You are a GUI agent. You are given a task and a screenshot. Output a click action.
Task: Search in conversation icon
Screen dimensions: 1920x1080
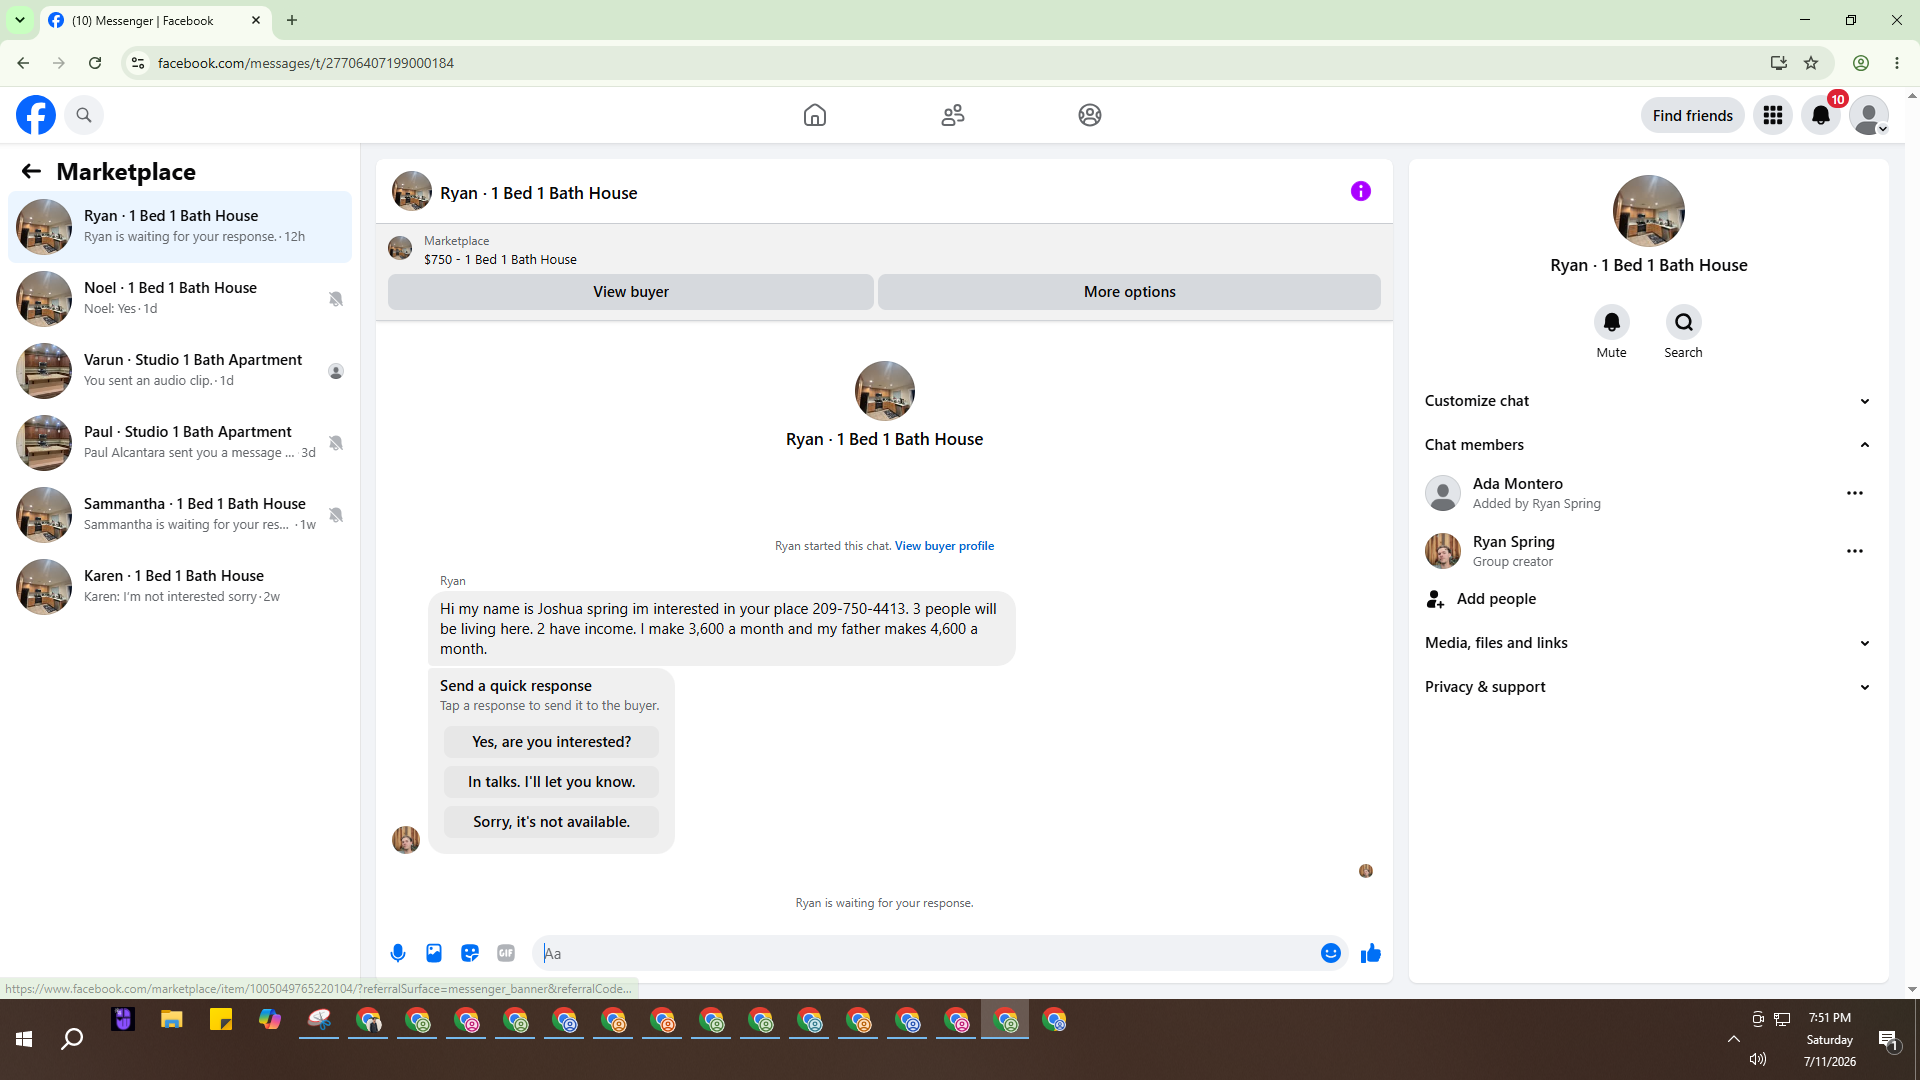click(x=1684, y=322)
